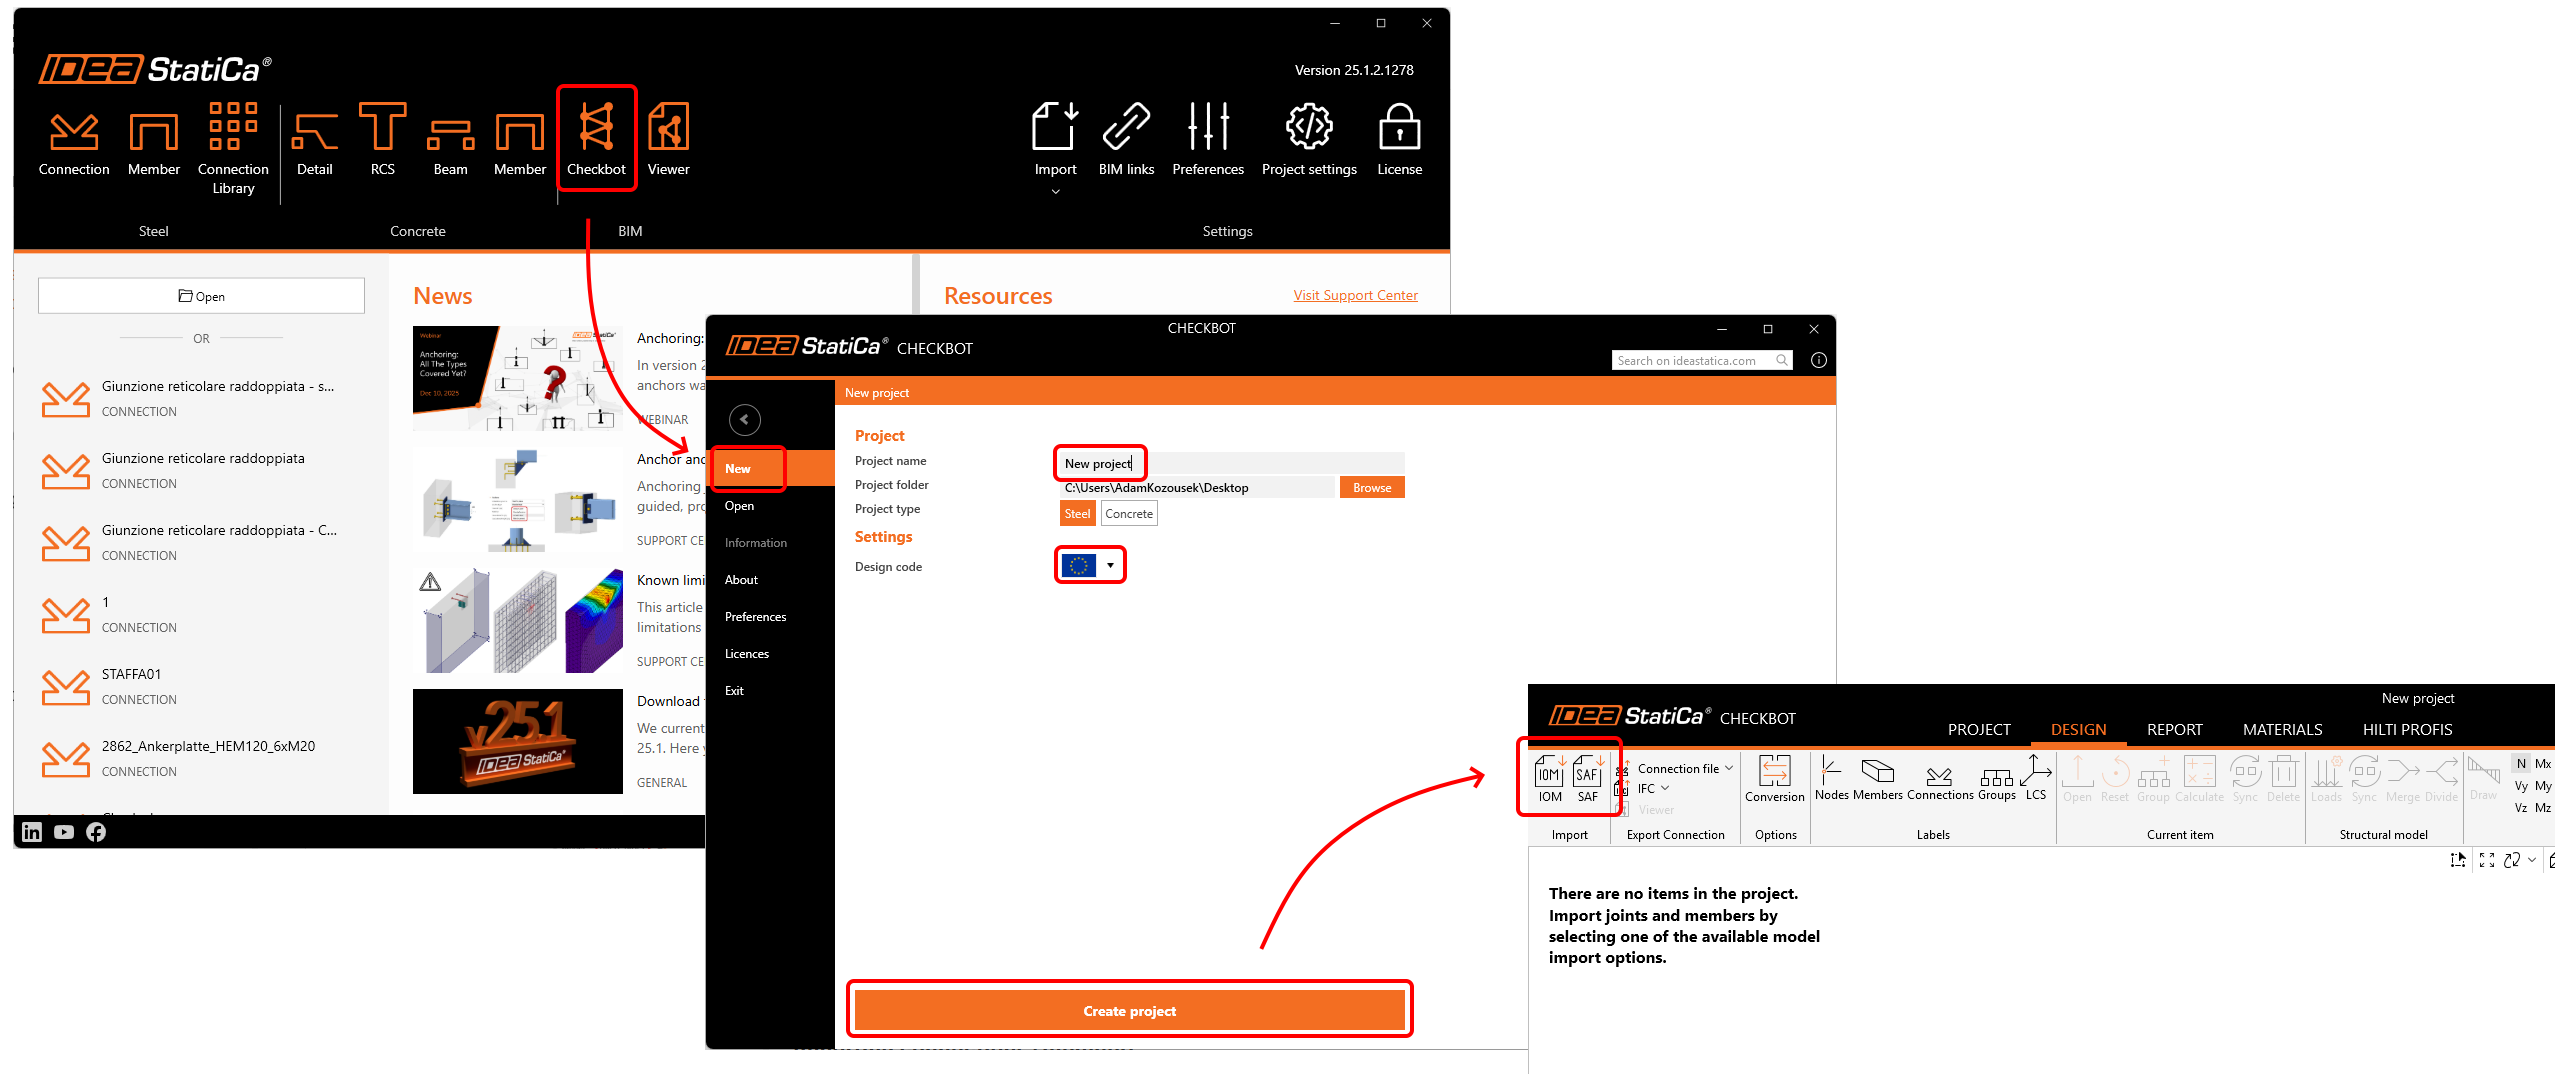Go back using the Checkbot back arrow
The width and height of the screenshot is (2563, 1074).
pyautogui.click(x=745, y=420)
